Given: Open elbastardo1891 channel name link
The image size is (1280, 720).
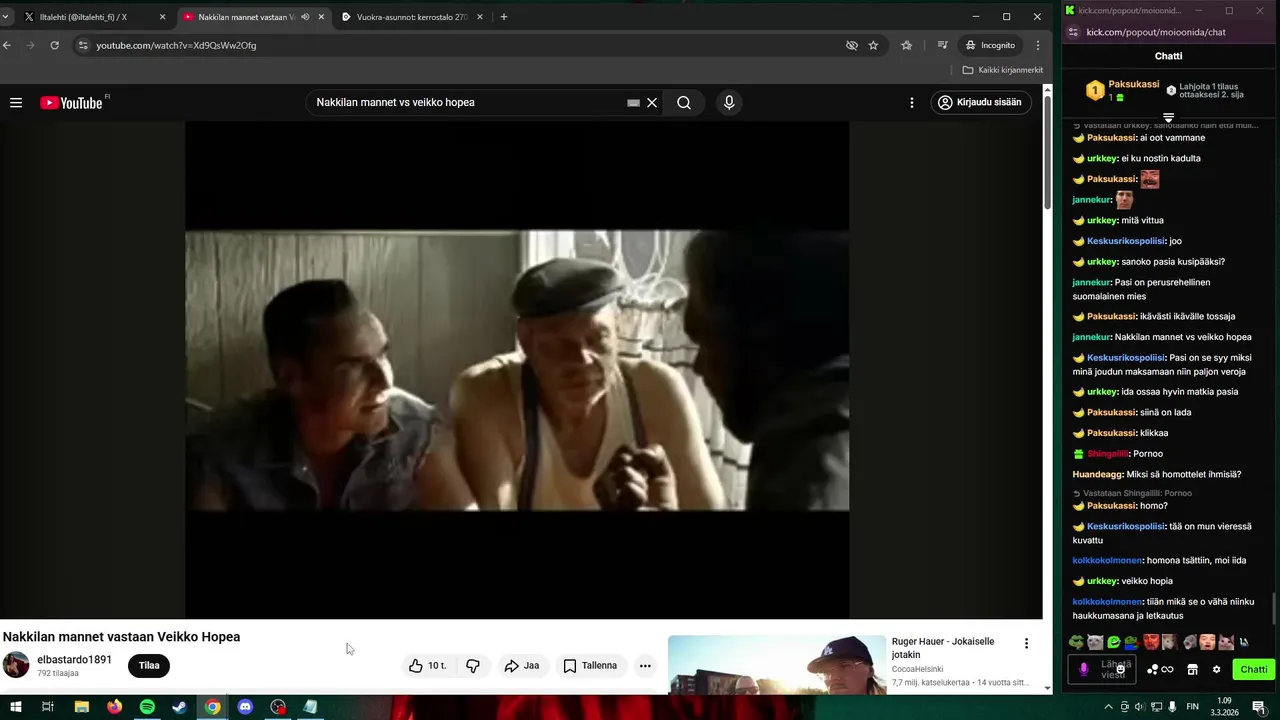Looking at the screenshot, I should tap(74, 660).
